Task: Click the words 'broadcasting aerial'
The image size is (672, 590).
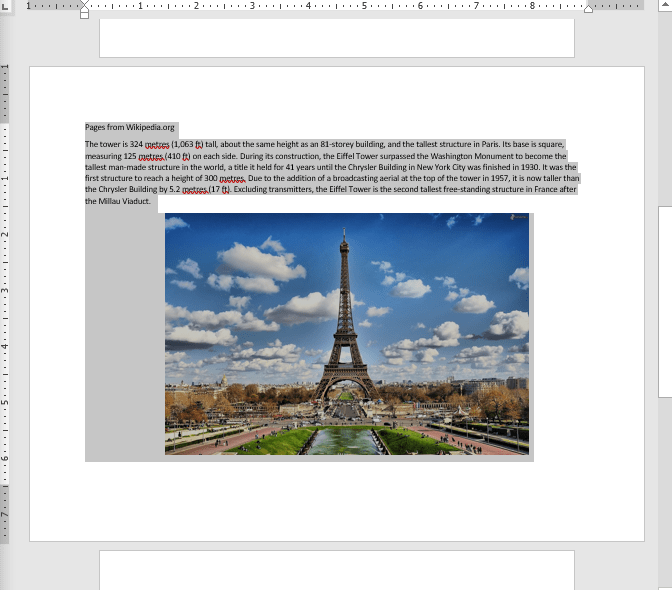Action: tap(366, 178)
